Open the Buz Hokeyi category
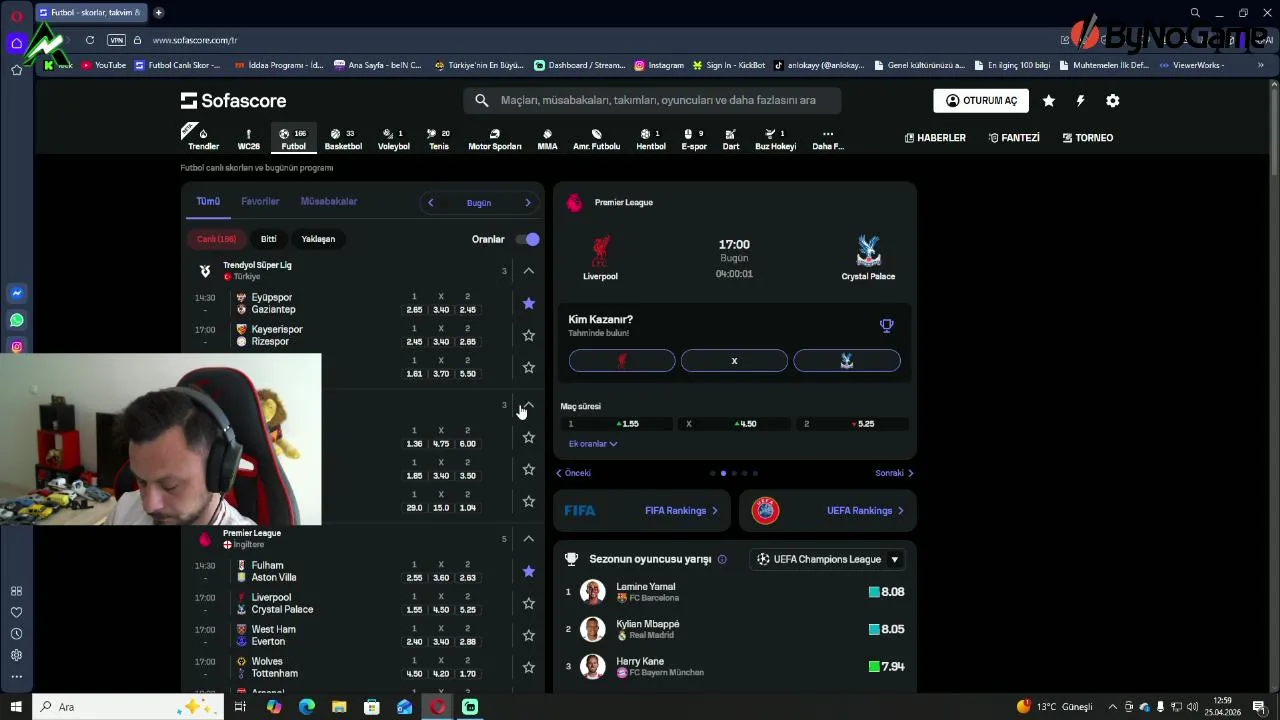1280x720 pixels. tap(776, 139)
